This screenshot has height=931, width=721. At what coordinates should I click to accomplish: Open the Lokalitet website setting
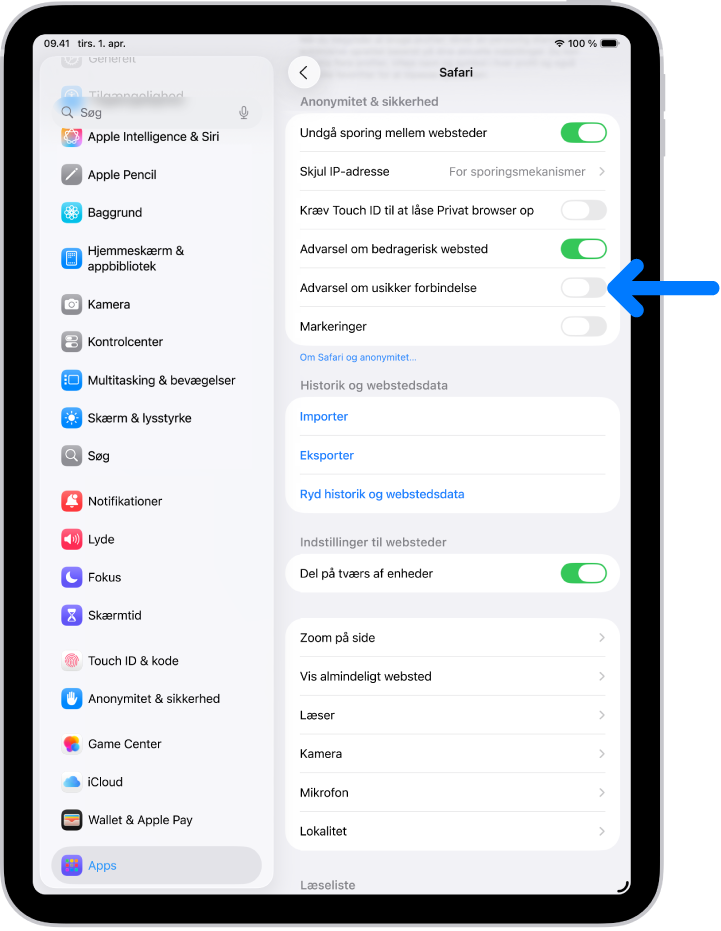(x=453, y=831)
